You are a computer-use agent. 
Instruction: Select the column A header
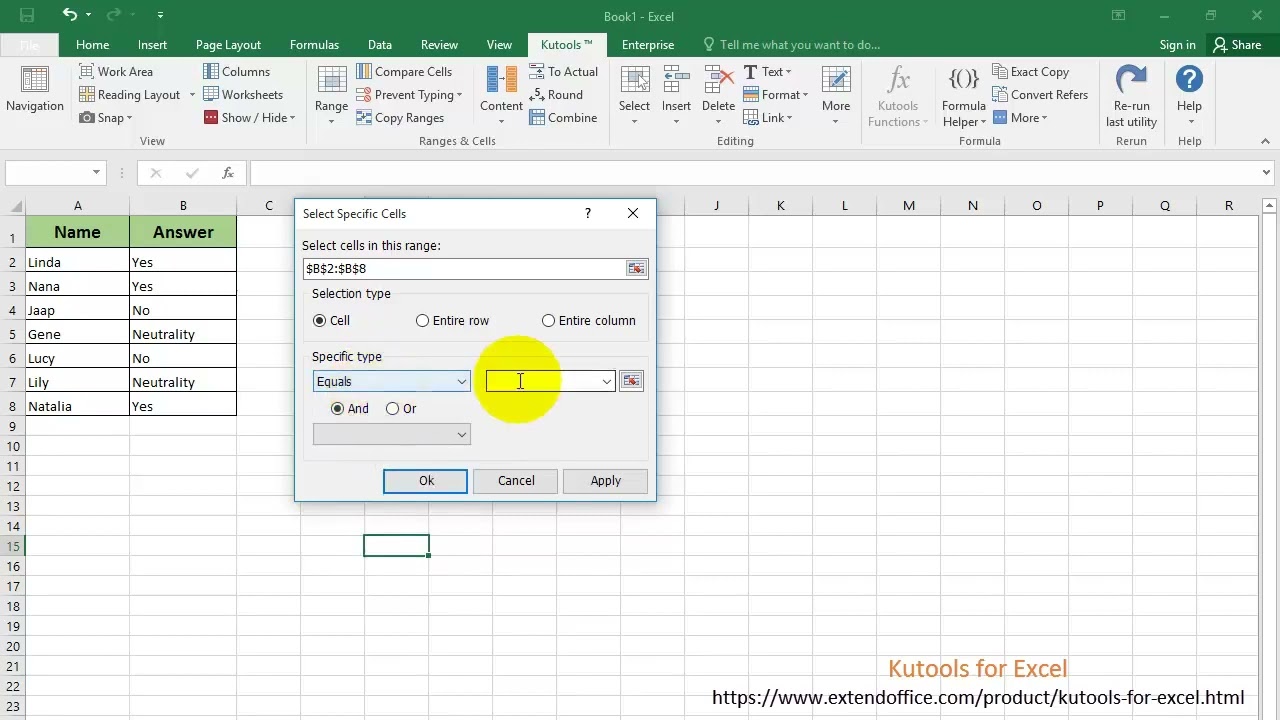click(x=77, y=205)
